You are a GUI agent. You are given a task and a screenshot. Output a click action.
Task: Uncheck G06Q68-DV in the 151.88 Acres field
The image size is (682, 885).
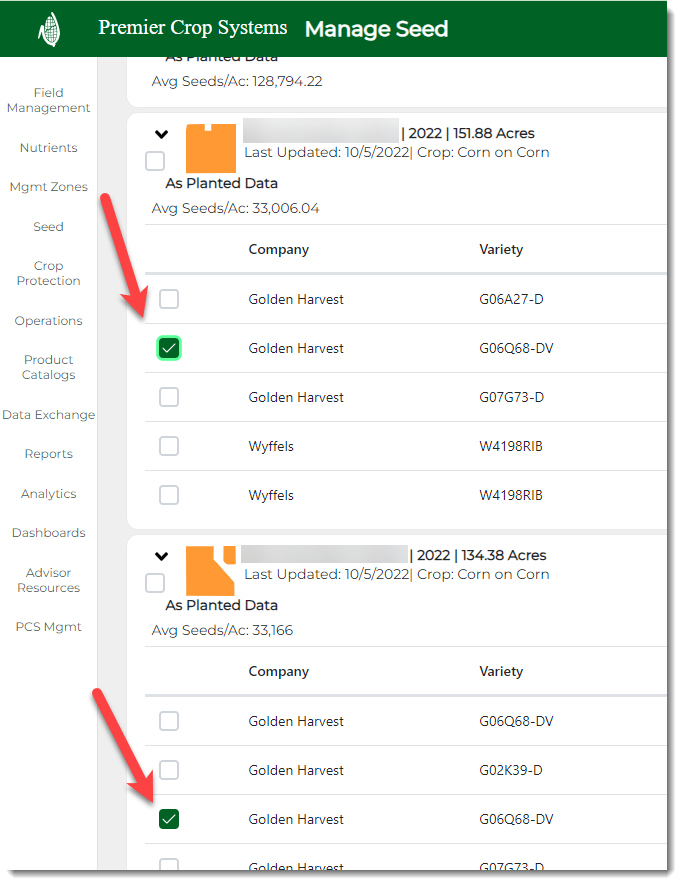(169, 348)
